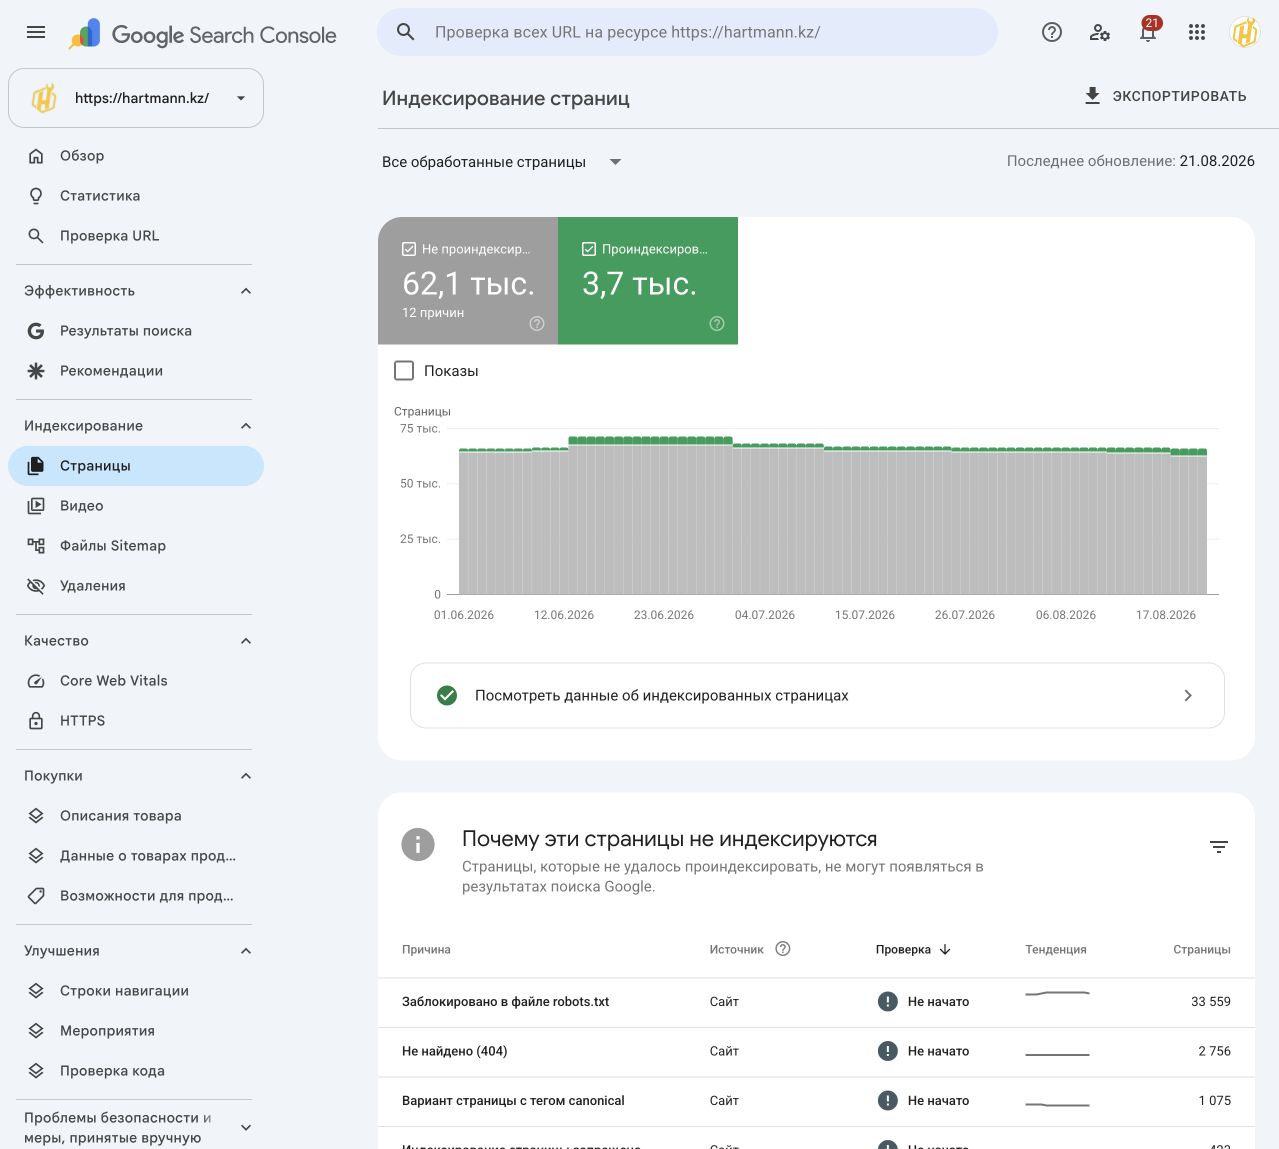Click status icon in Не найдено (404) row
This screenshot has height=1149, width=1279.
tap(888, 1051)
